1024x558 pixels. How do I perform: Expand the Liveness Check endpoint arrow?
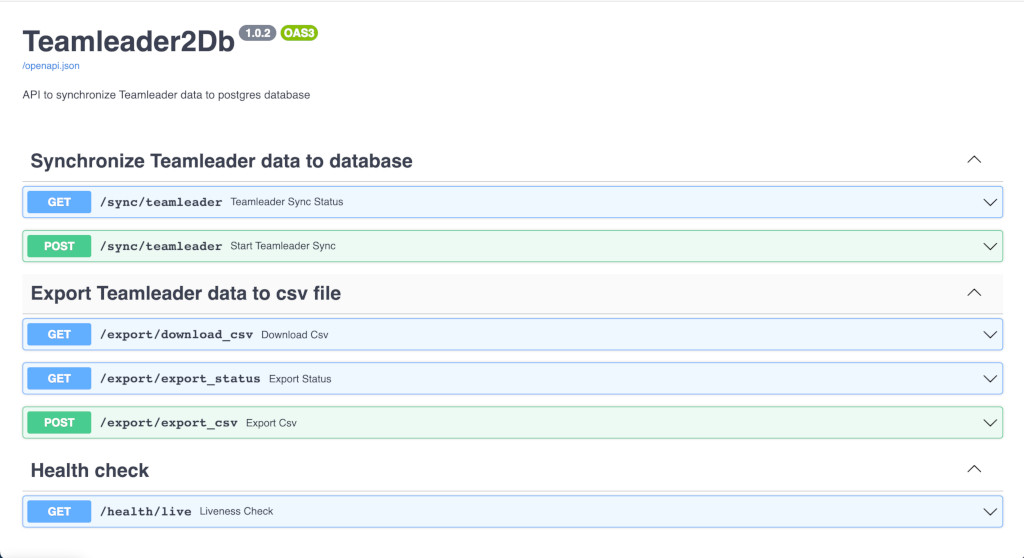click(x=990, y=512)
